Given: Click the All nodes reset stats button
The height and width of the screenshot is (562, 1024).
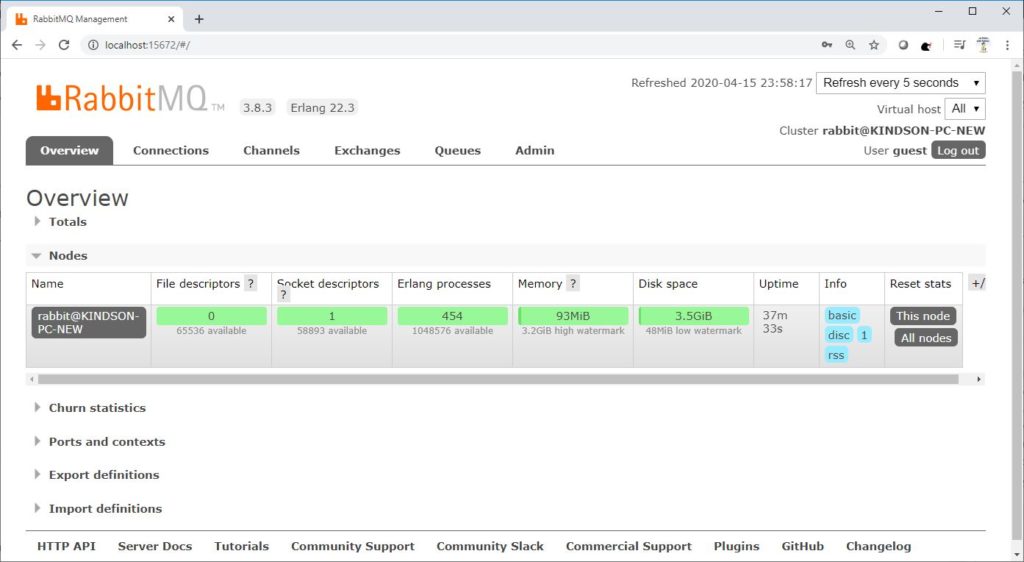Looking at the screenshot, I should 926,338.
